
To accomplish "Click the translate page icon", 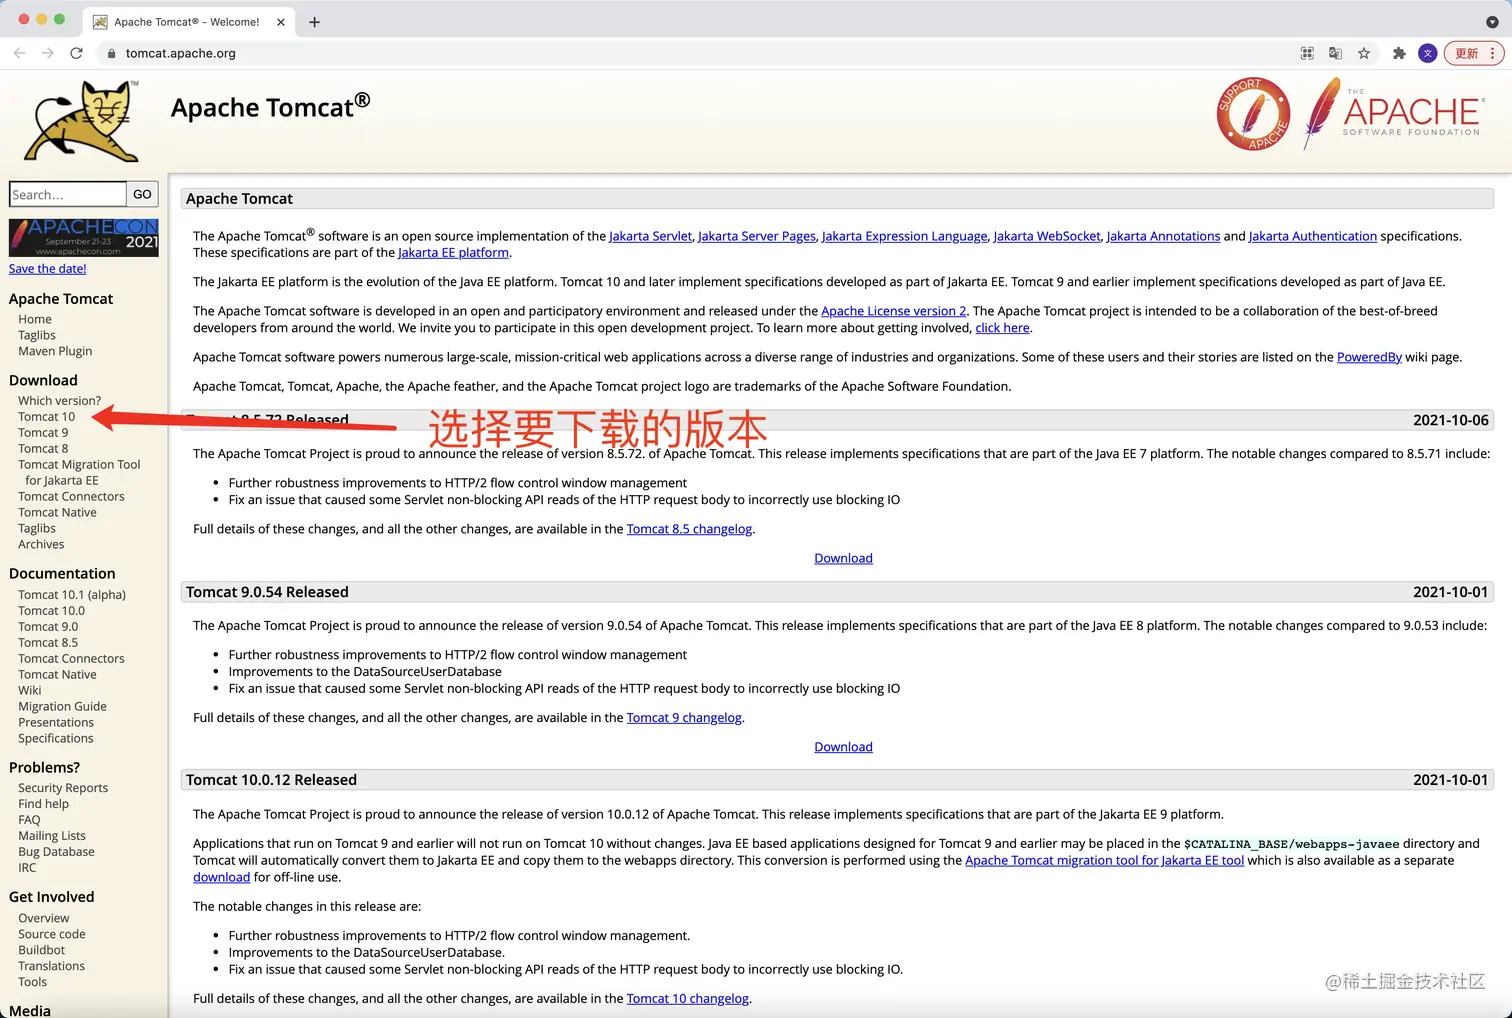I will pos(1335,54).
